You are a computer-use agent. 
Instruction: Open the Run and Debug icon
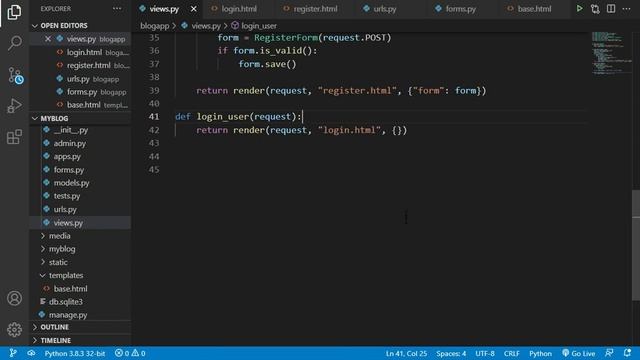pyautogui.click(x=14, y=106)
